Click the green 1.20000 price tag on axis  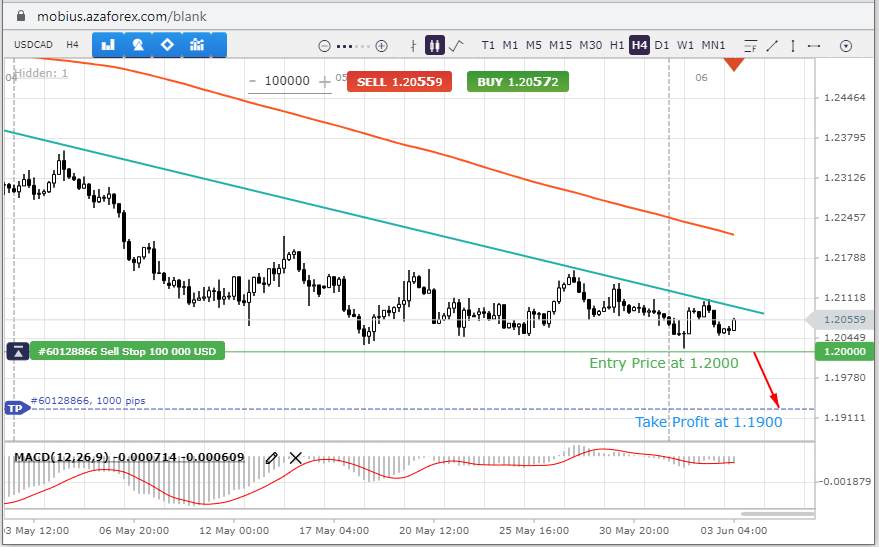pos(846,351)
